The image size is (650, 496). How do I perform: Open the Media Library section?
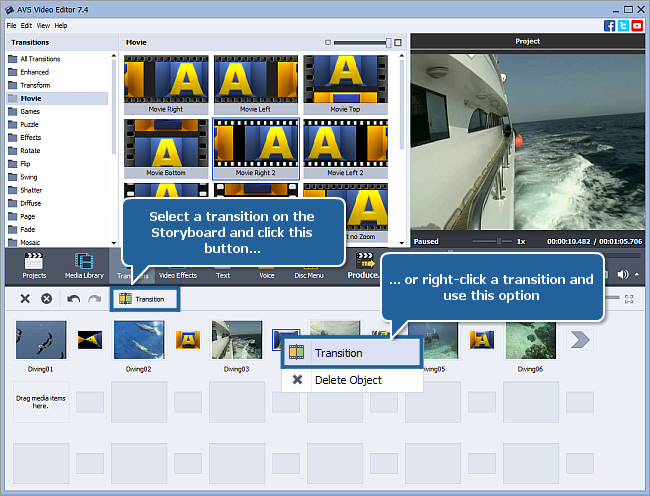click(x=84, y=266)
